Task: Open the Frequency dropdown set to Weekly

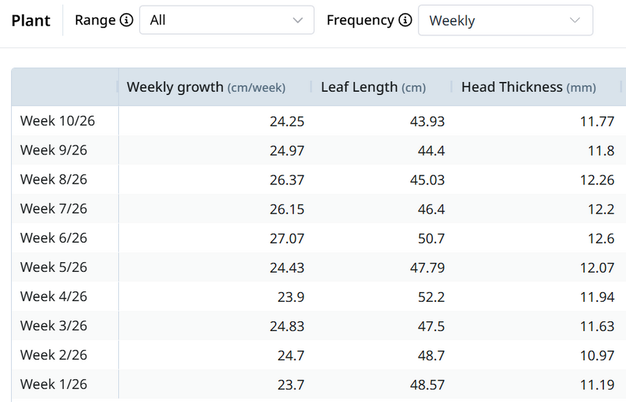Action: tap(505, 21)
